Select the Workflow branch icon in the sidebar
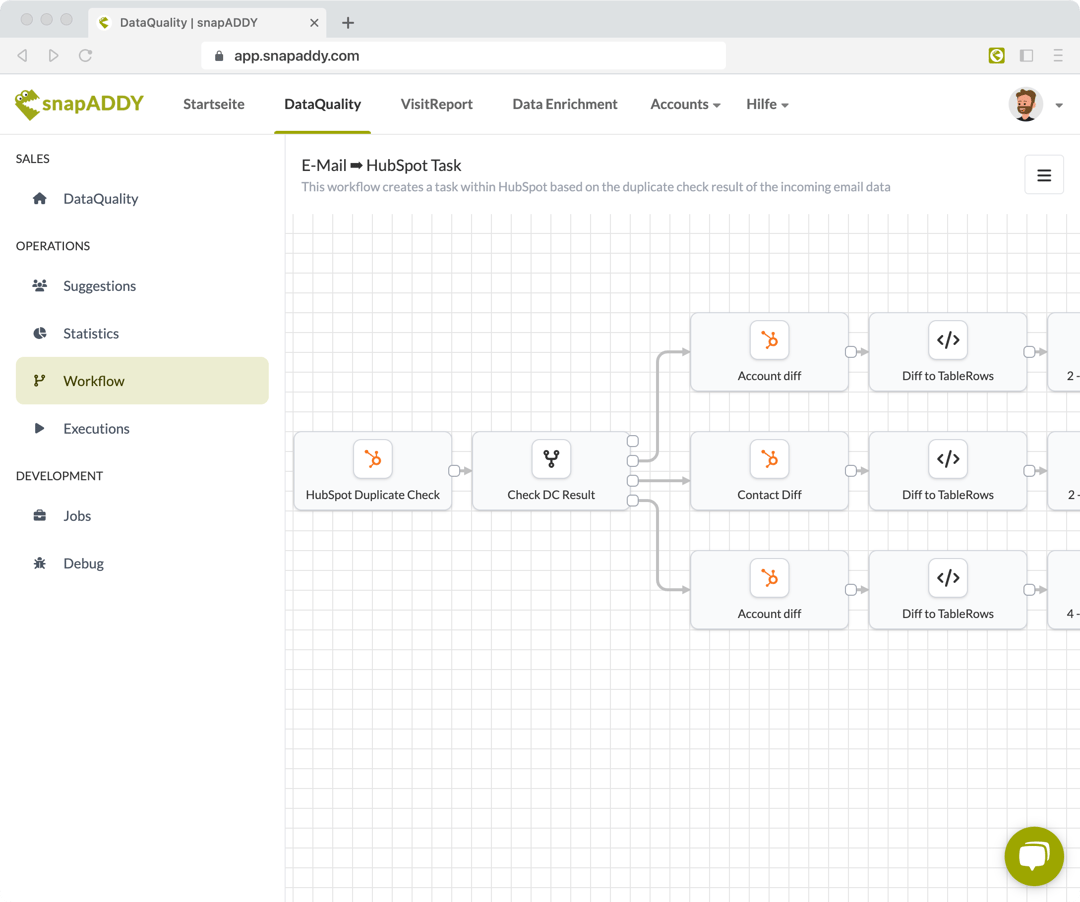 39,381
